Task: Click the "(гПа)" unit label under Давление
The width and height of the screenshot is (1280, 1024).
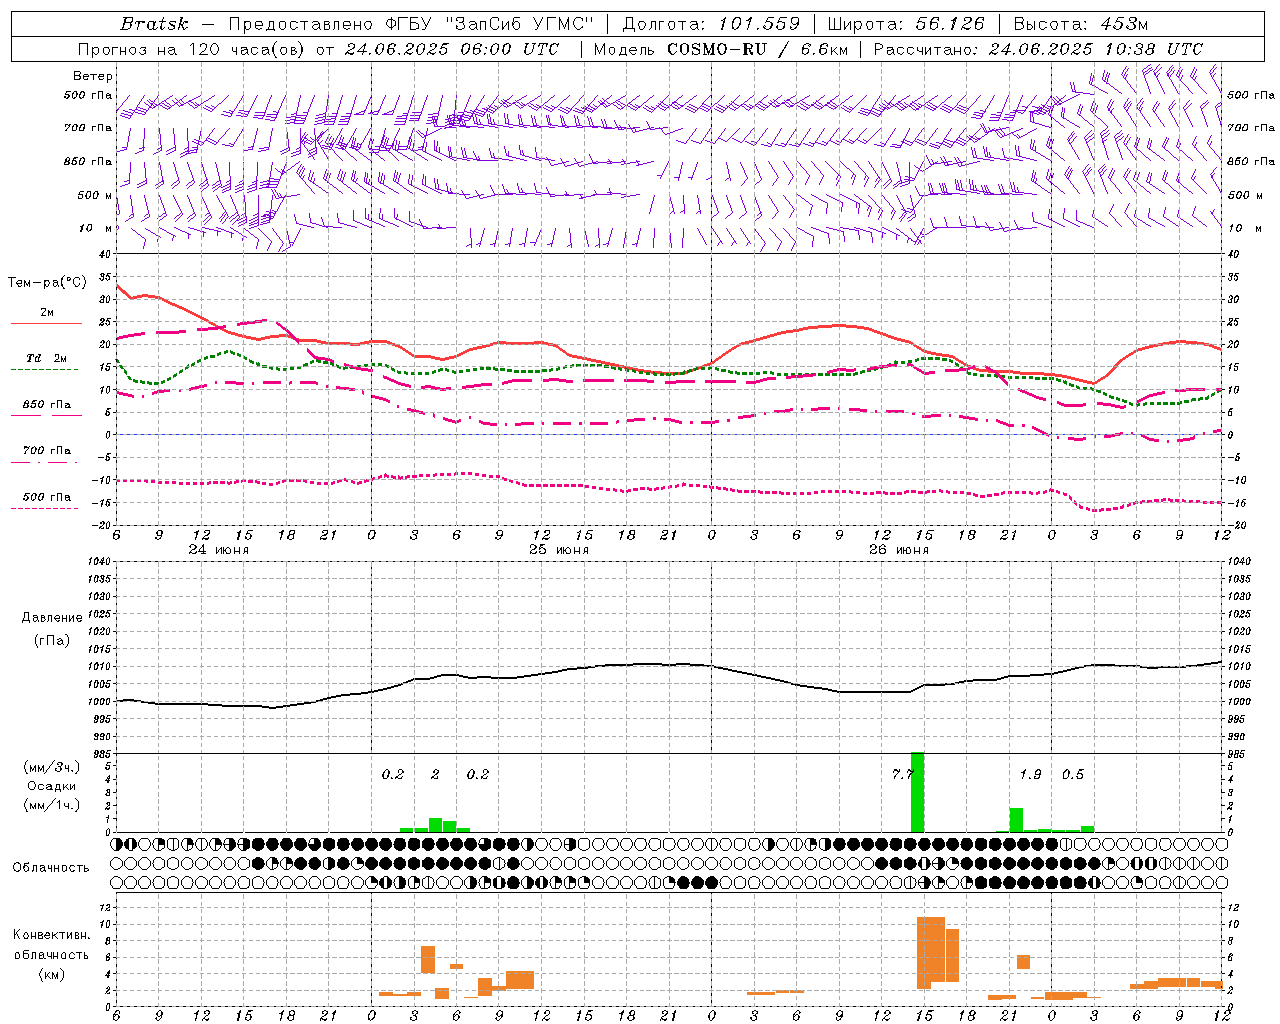Action: point(52,641)
